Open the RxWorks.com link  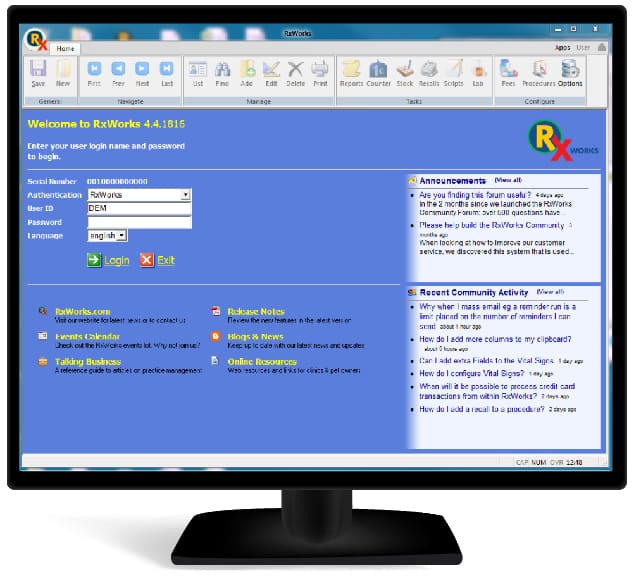tap(83, 312)
